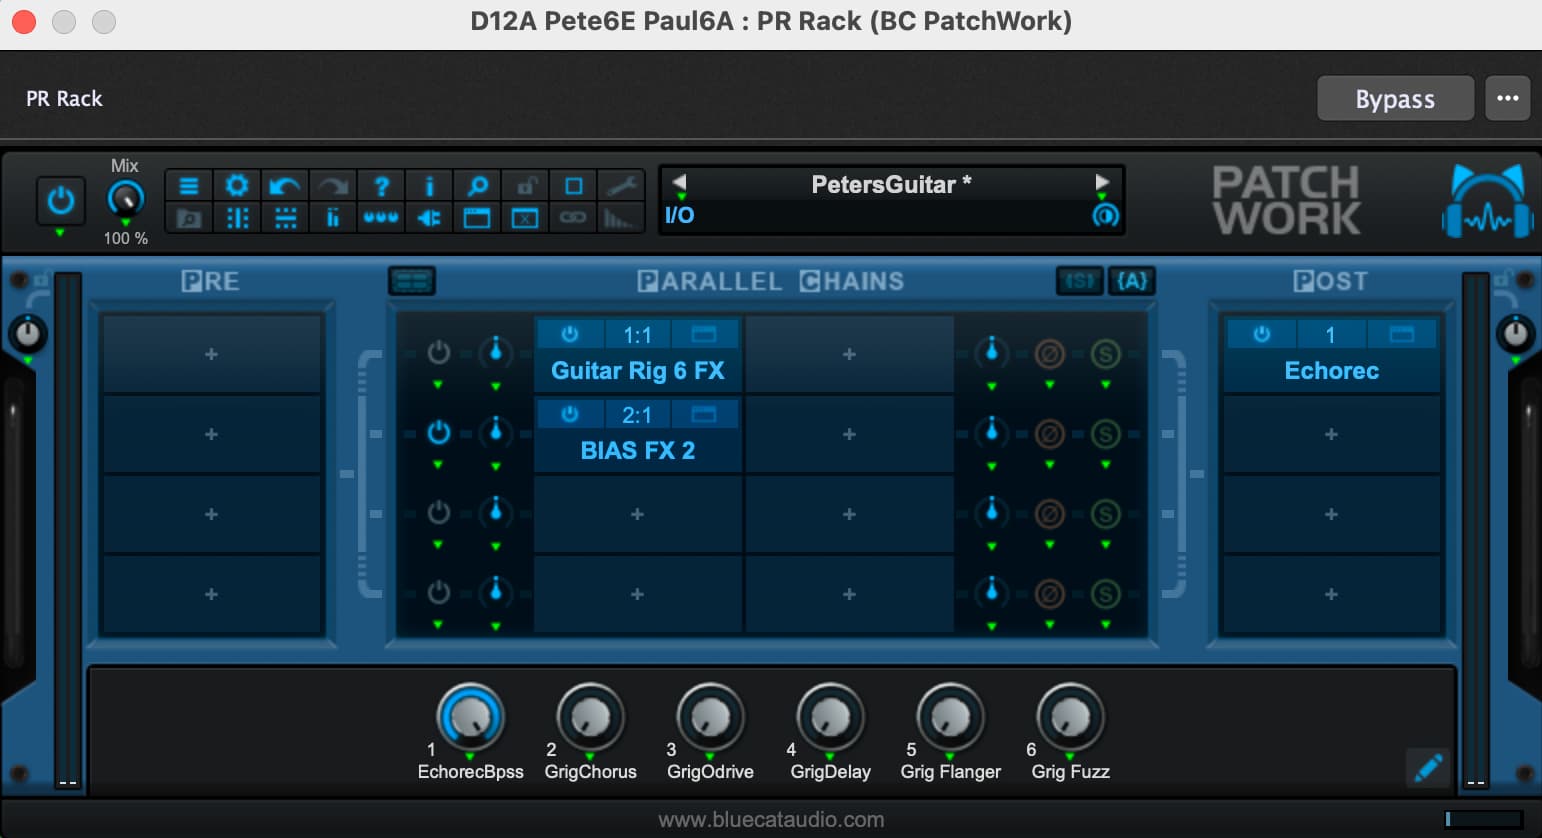
Task: Open settings via the gear icon
Action: click(237, 186)
